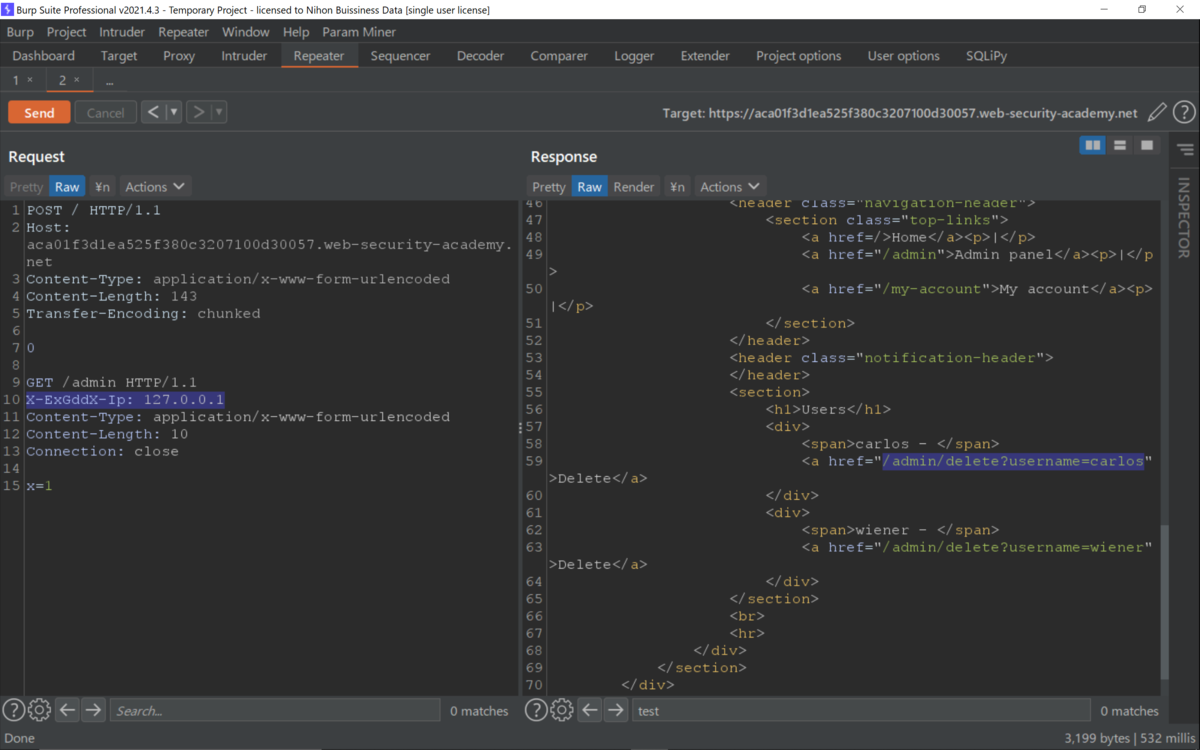
Task: Switch to the Comparer tab
Action: [x=559, y=56]
